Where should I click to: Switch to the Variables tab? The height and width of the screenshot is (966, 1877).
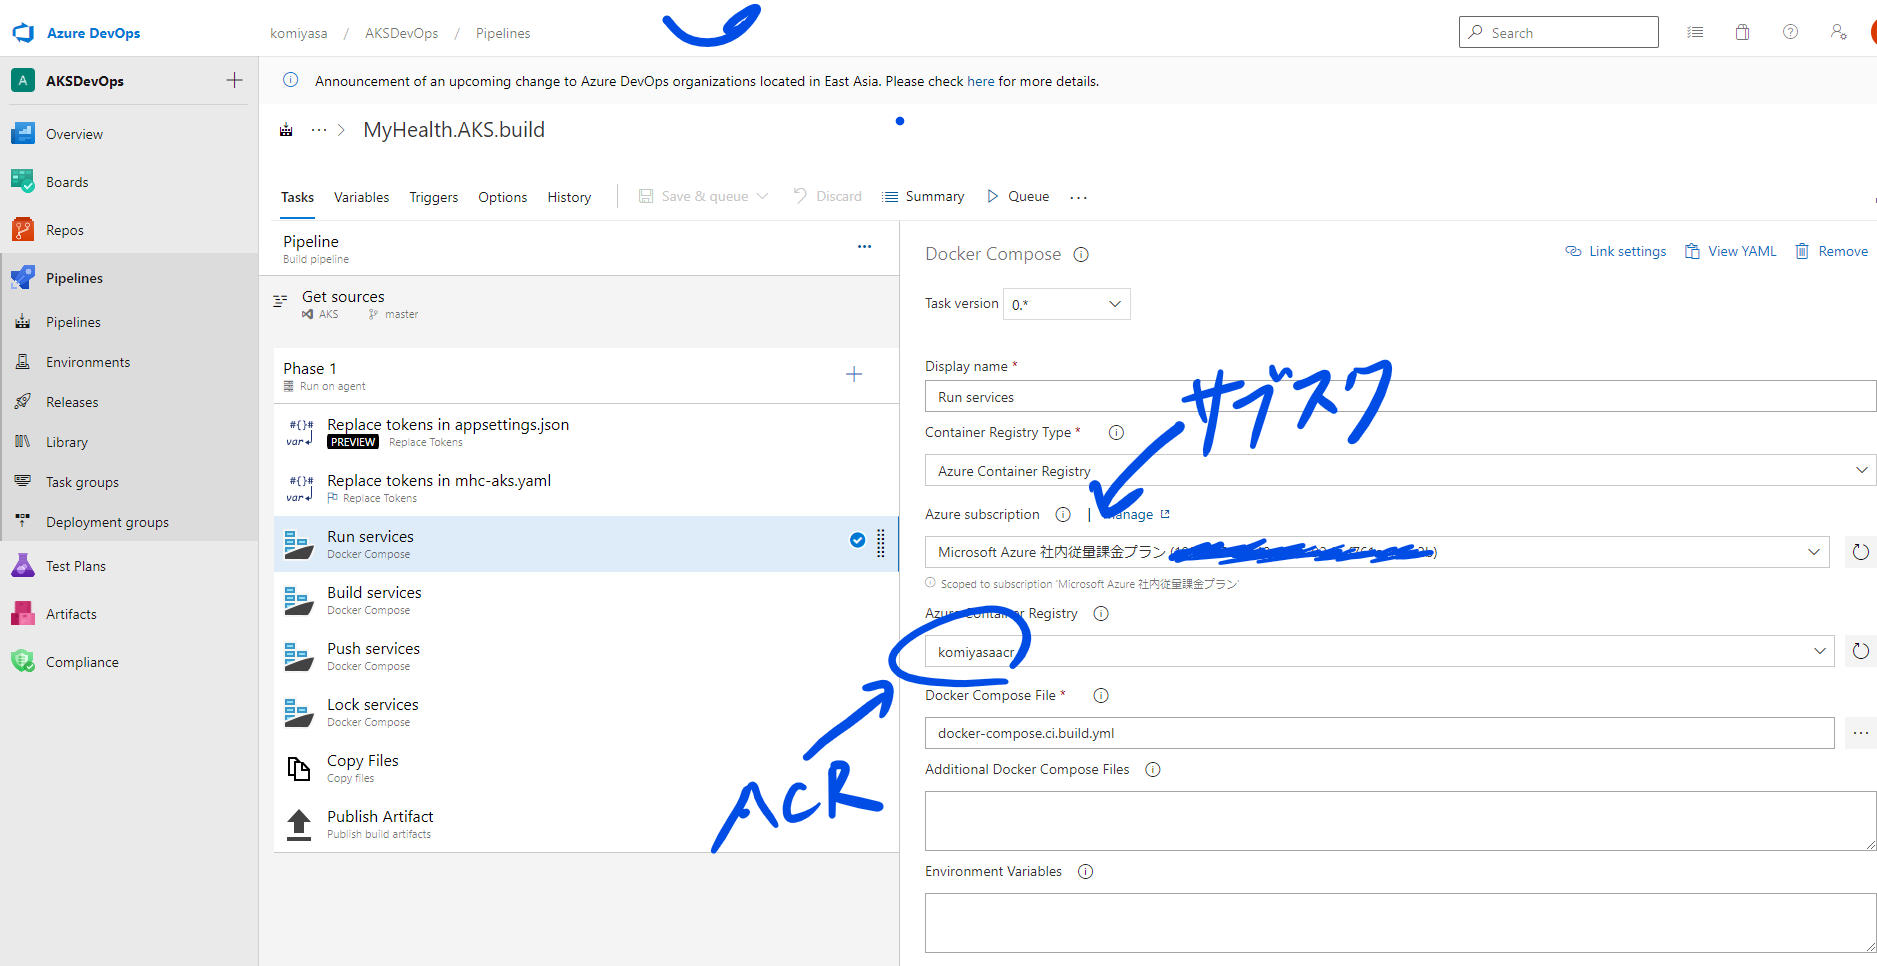pos(361,197)
